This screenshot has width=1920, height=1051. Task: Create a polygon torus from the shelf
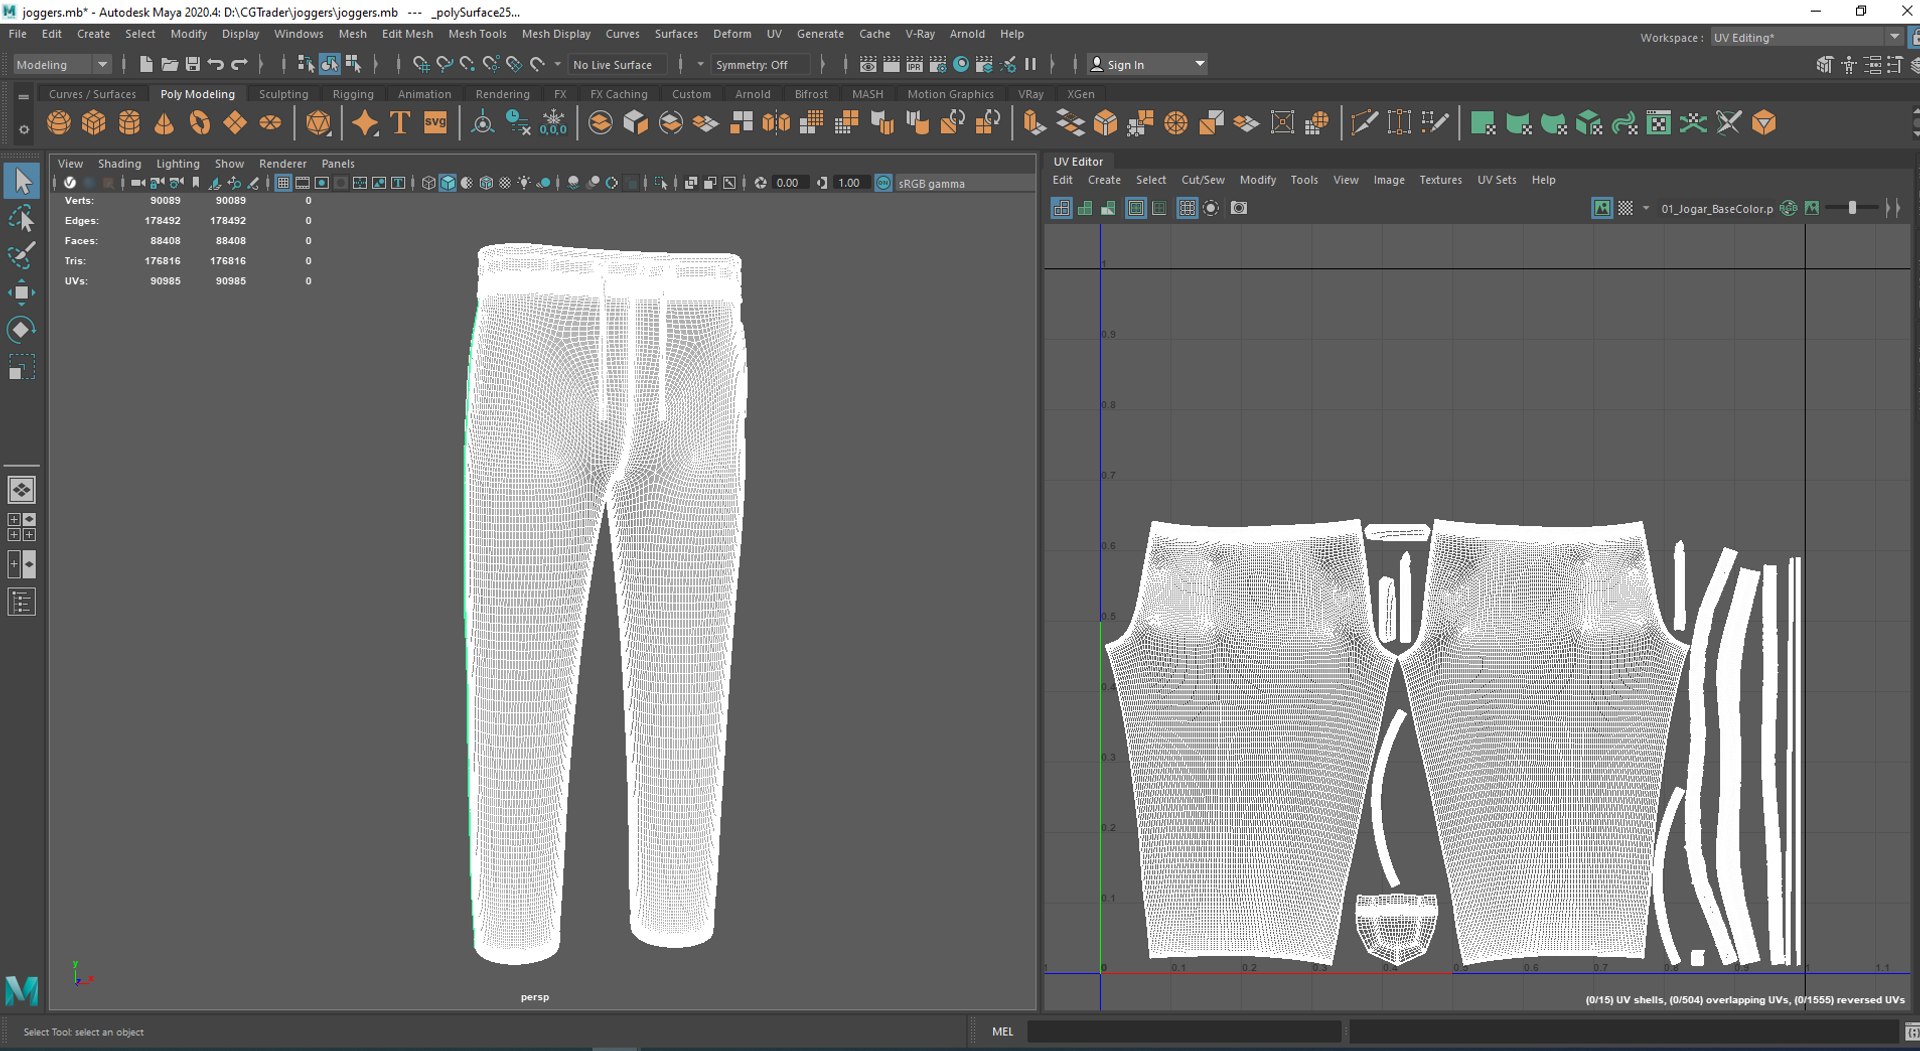tap(200, 123)
